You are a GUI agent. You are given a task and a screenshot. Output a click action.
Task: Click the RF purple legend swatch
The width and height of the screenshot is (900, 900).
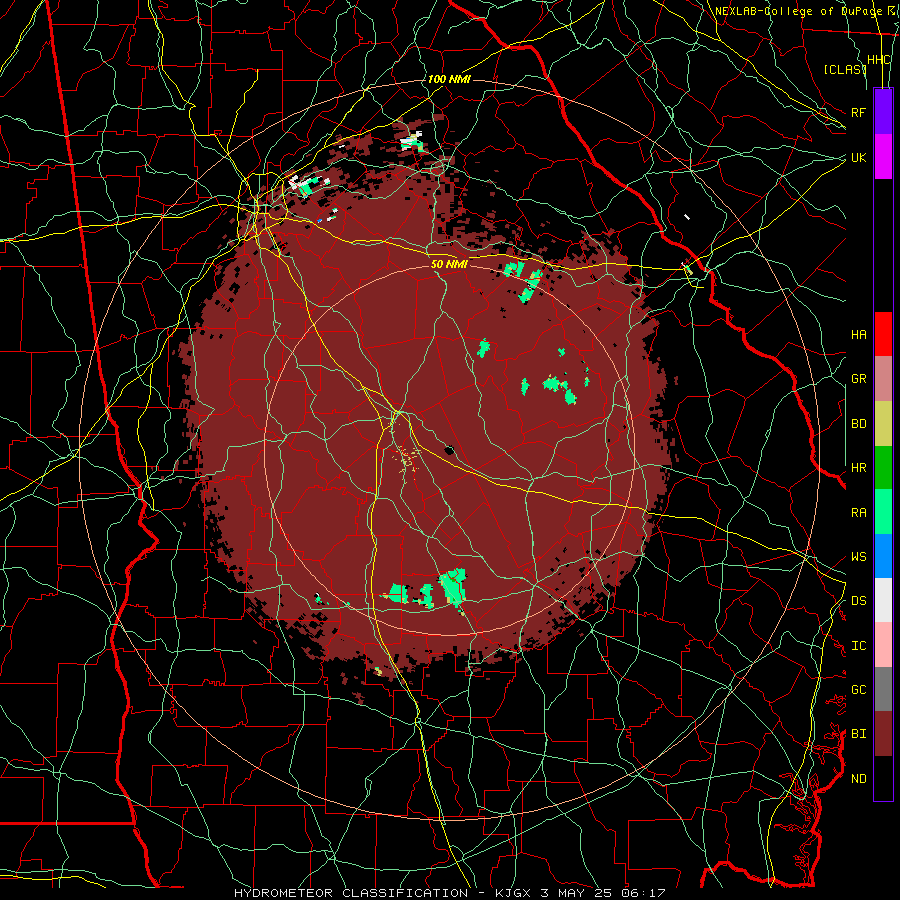[883, 112]
